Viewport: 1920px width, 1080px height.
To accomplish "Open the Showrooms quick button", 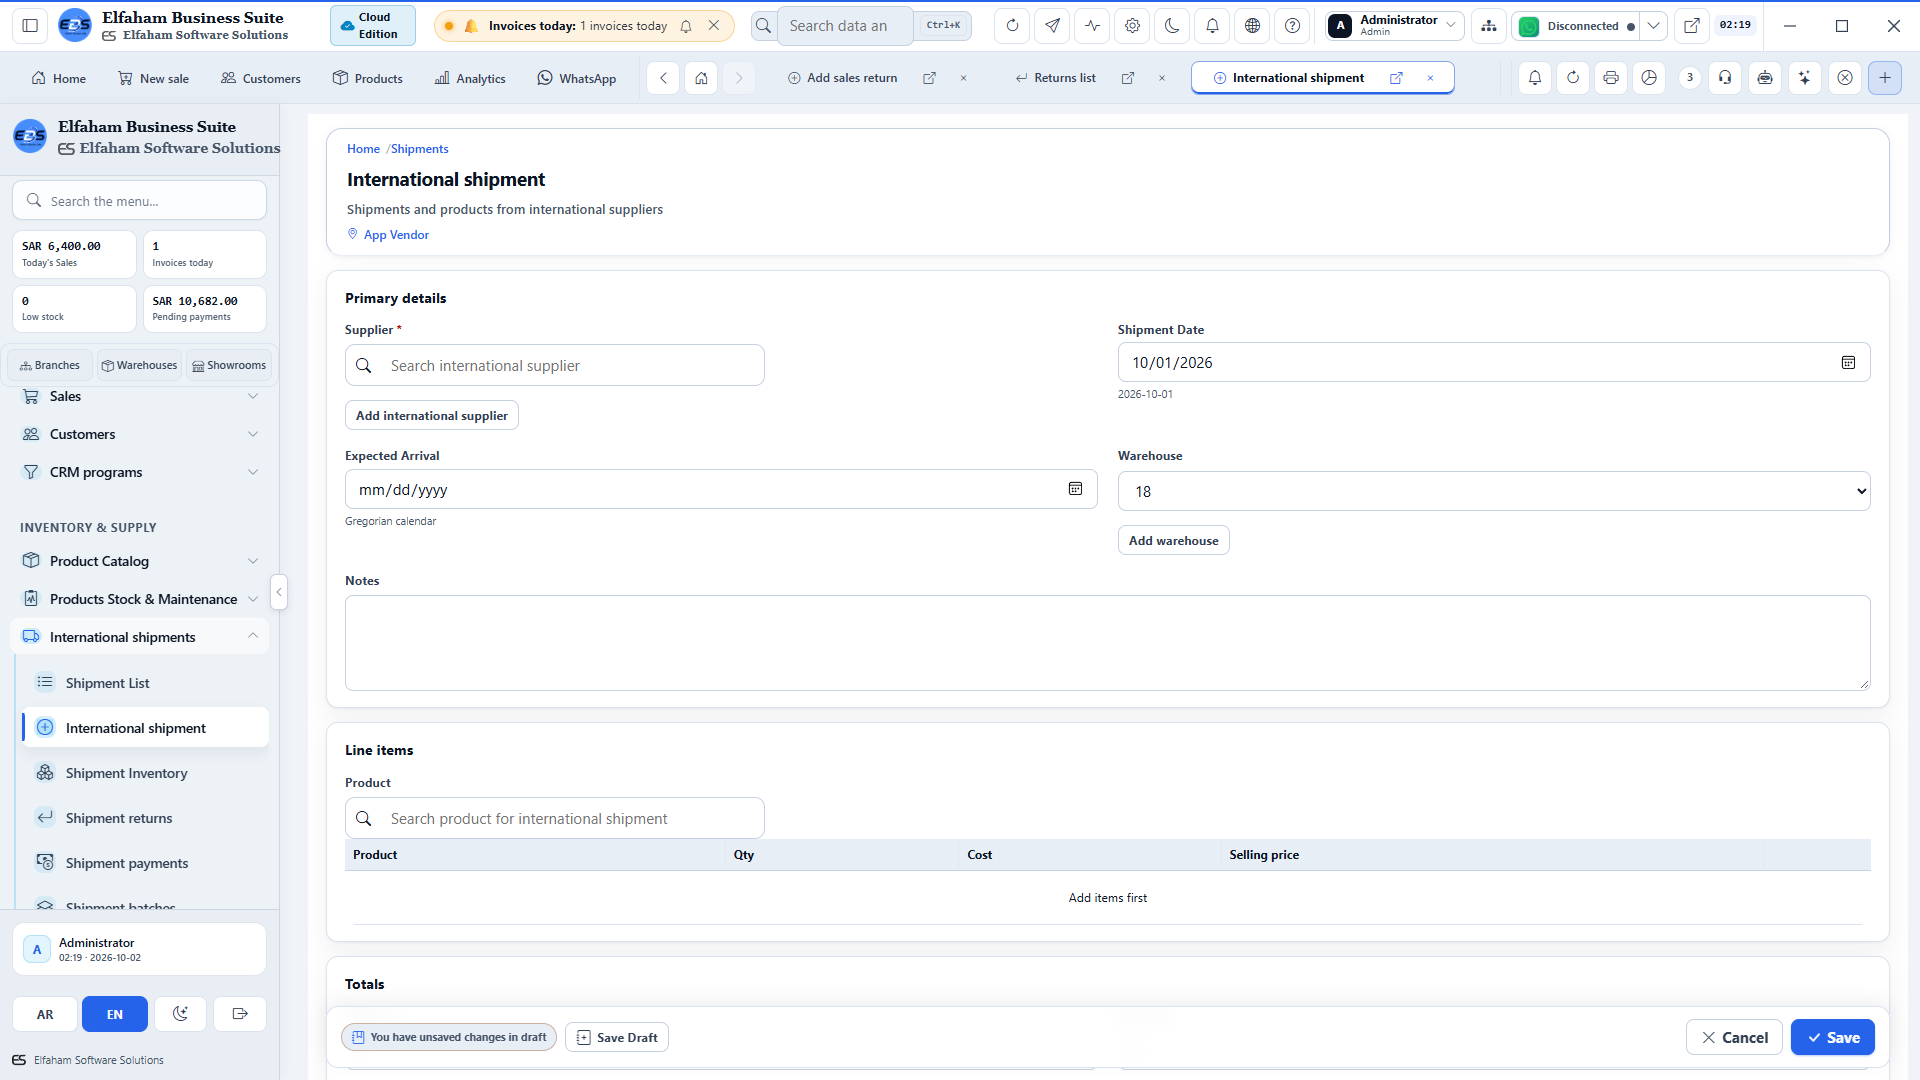I will coord(229,366).
